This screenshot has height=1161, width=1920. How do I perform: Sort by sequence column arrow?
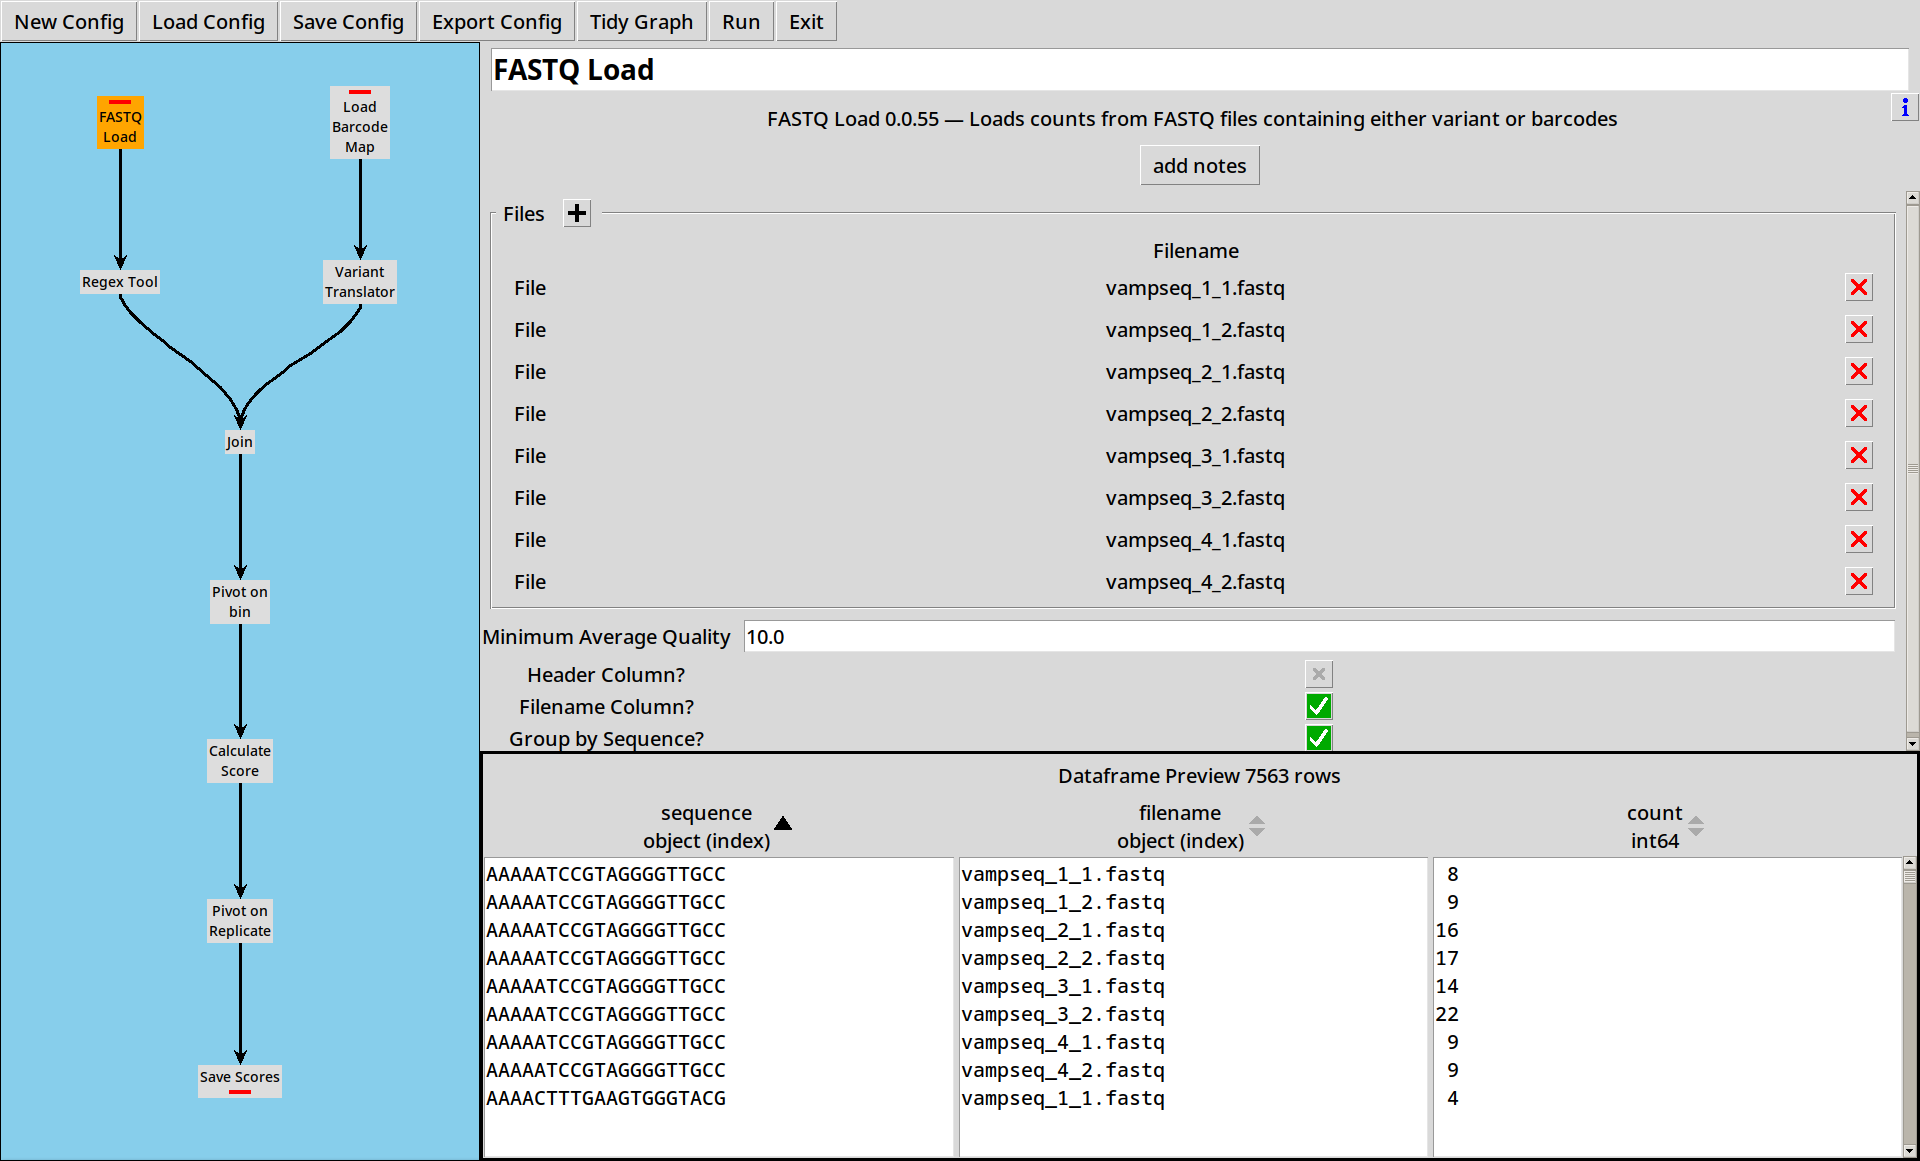coord(783,824)
